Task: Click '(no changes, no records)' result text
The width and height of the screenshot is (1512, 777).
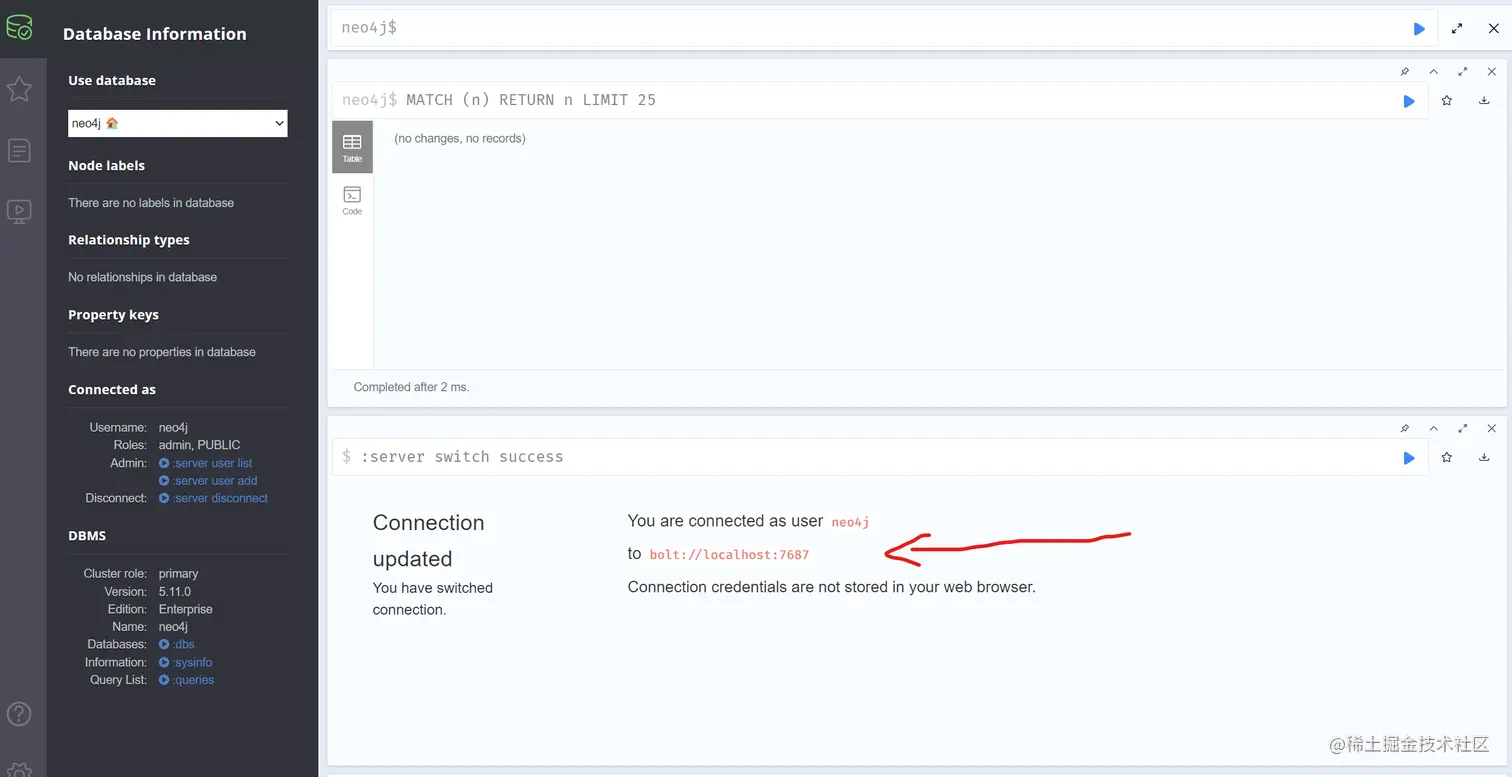Action: click(x=460, y=138)
